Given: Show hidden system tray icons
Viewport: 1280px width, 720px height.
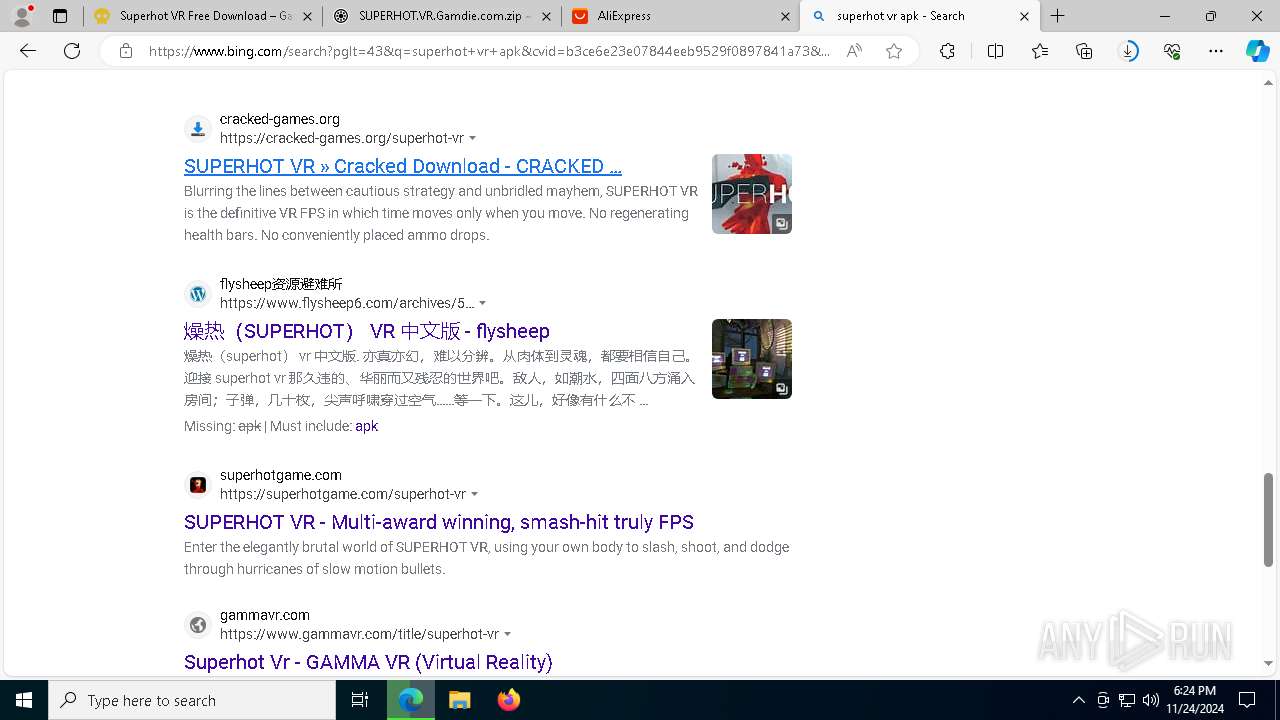Looking at the screenshot, I should [x=1078, y=700].
